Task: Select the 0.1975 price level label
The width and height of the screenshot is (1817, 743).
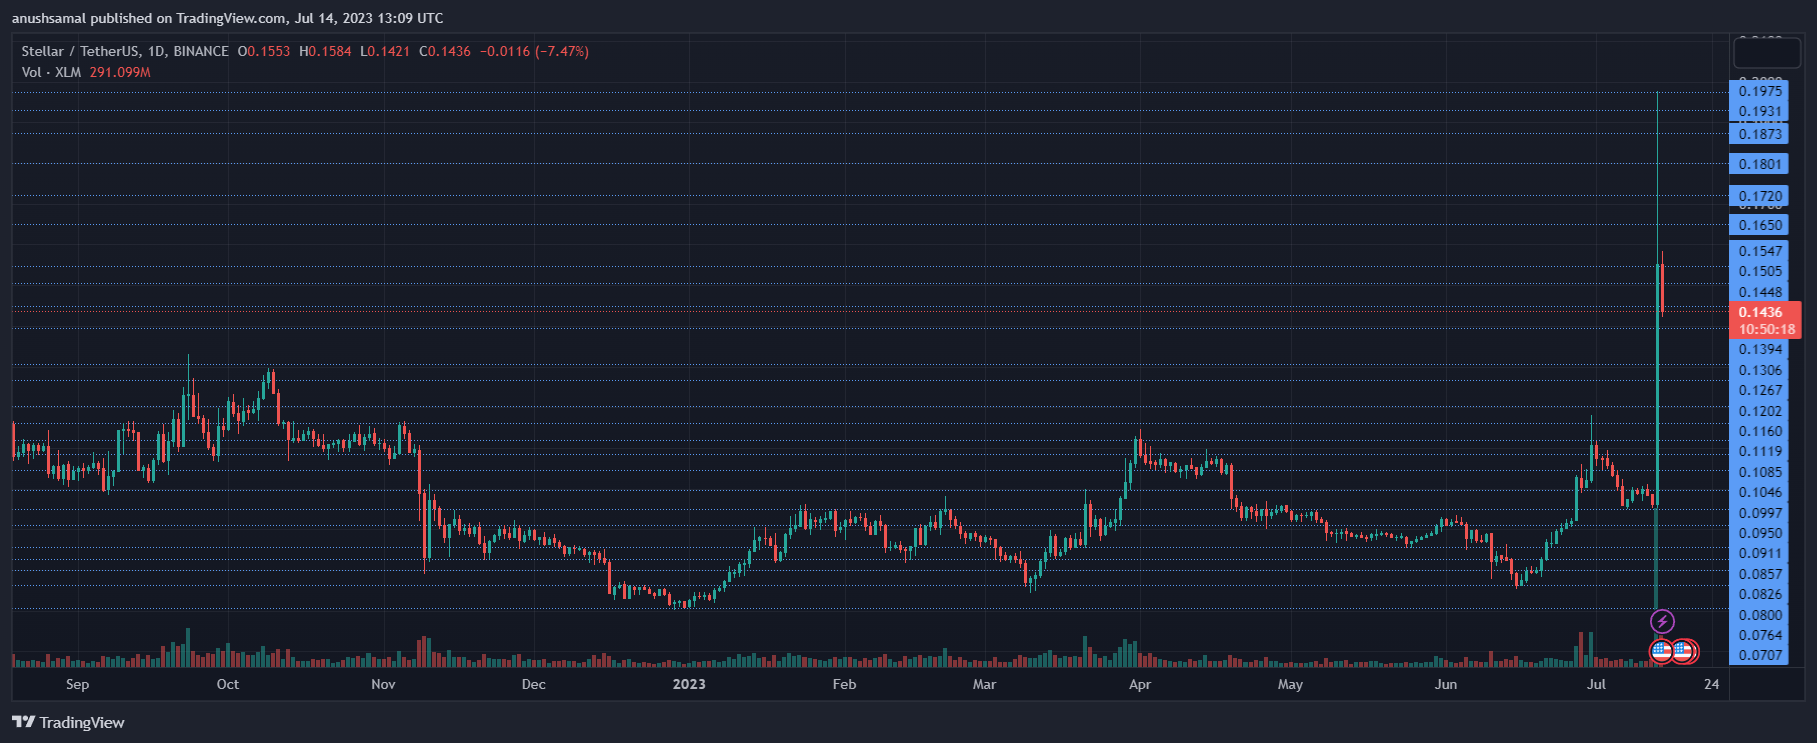Action: [1760, 91]
